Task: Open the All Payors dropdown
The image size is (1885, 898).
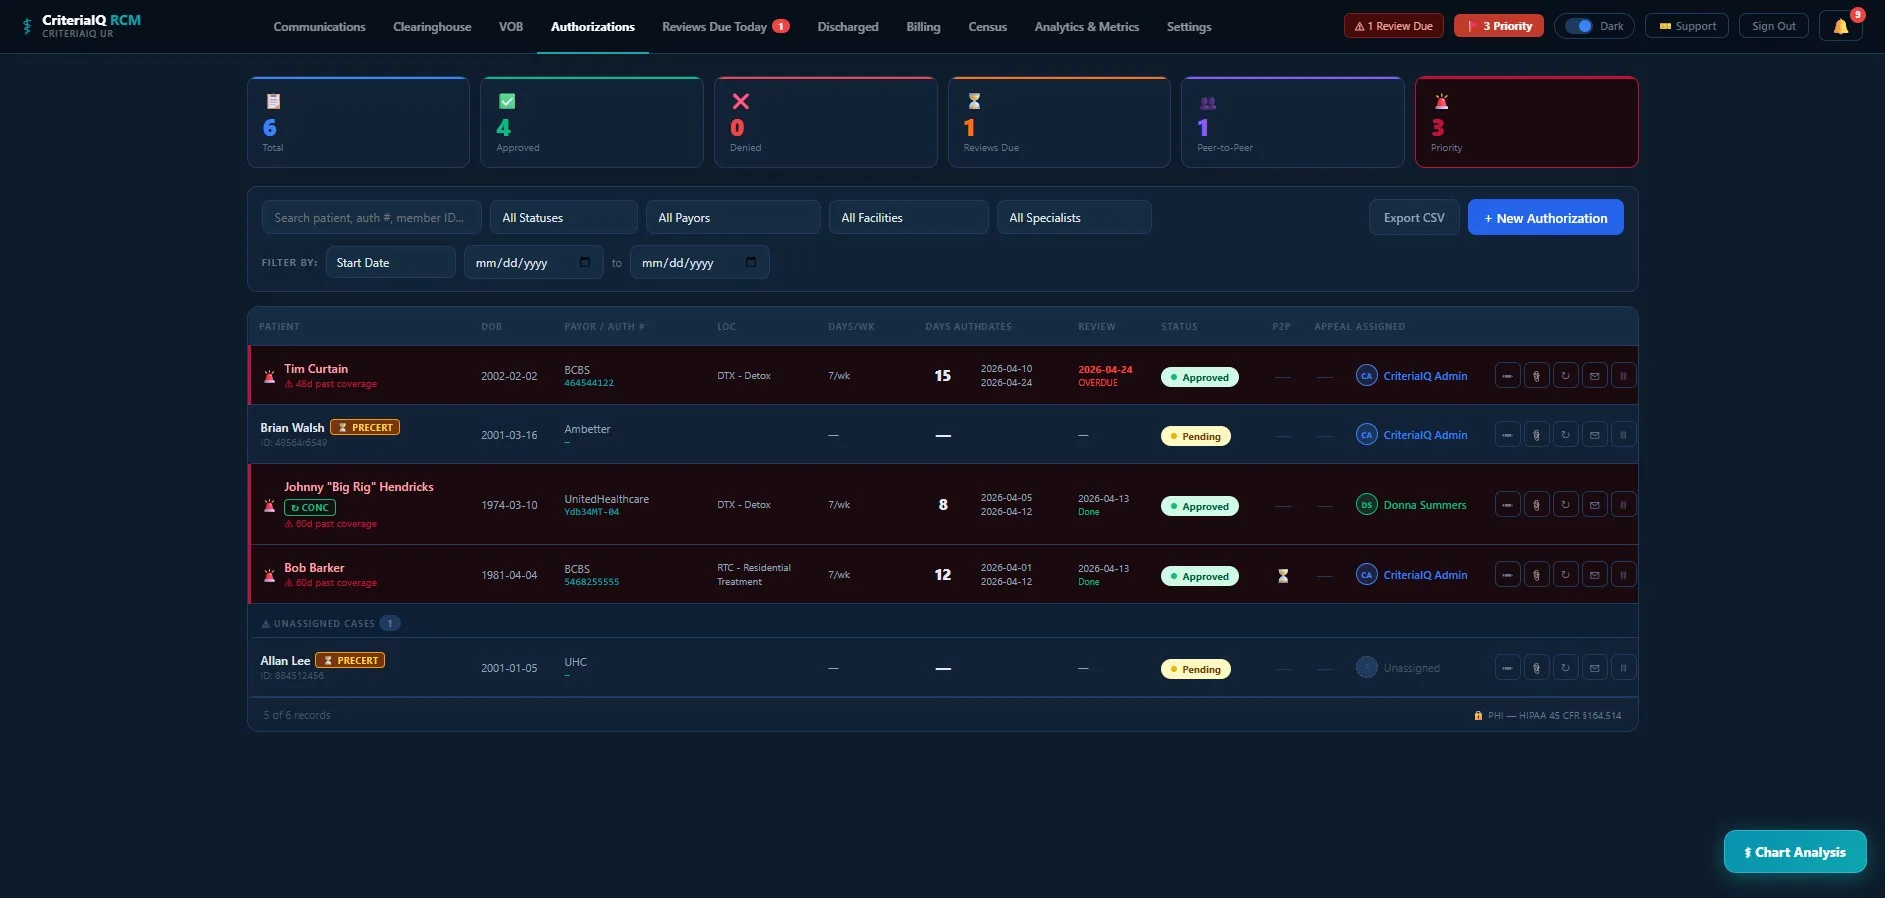Action: [733, 217]
